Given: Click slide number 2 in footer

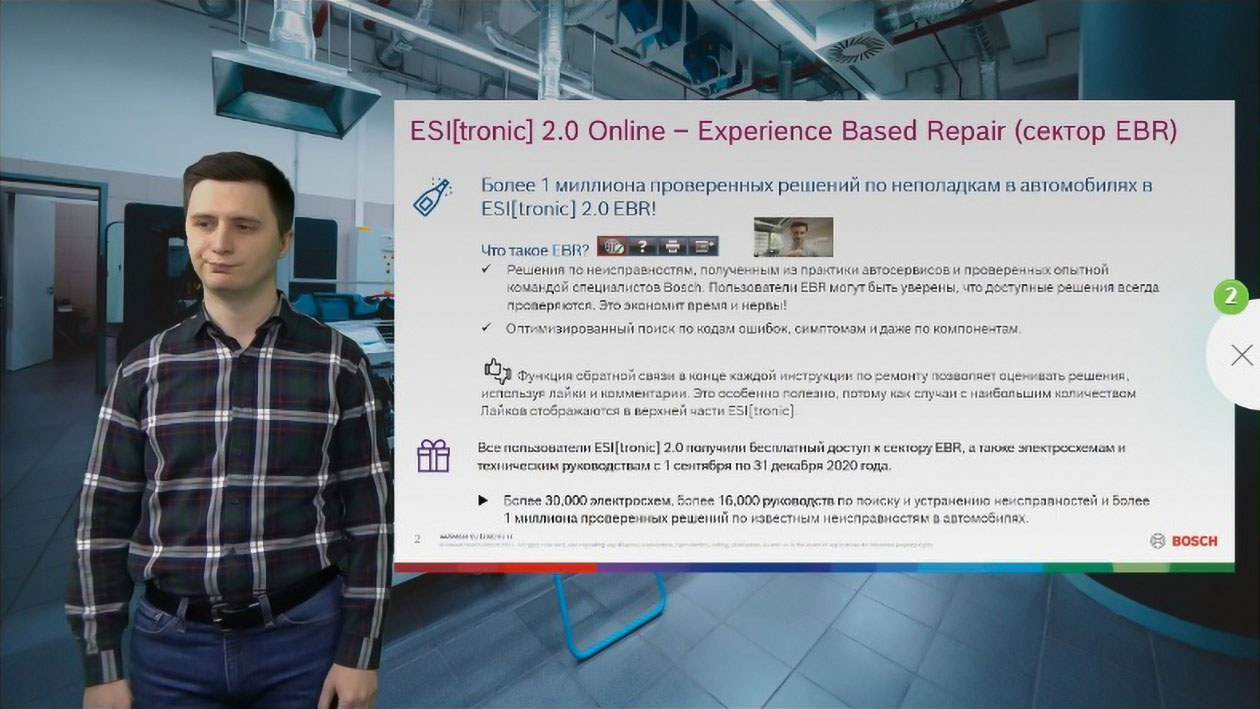Looking at the screenshot, I should [417, 539].
